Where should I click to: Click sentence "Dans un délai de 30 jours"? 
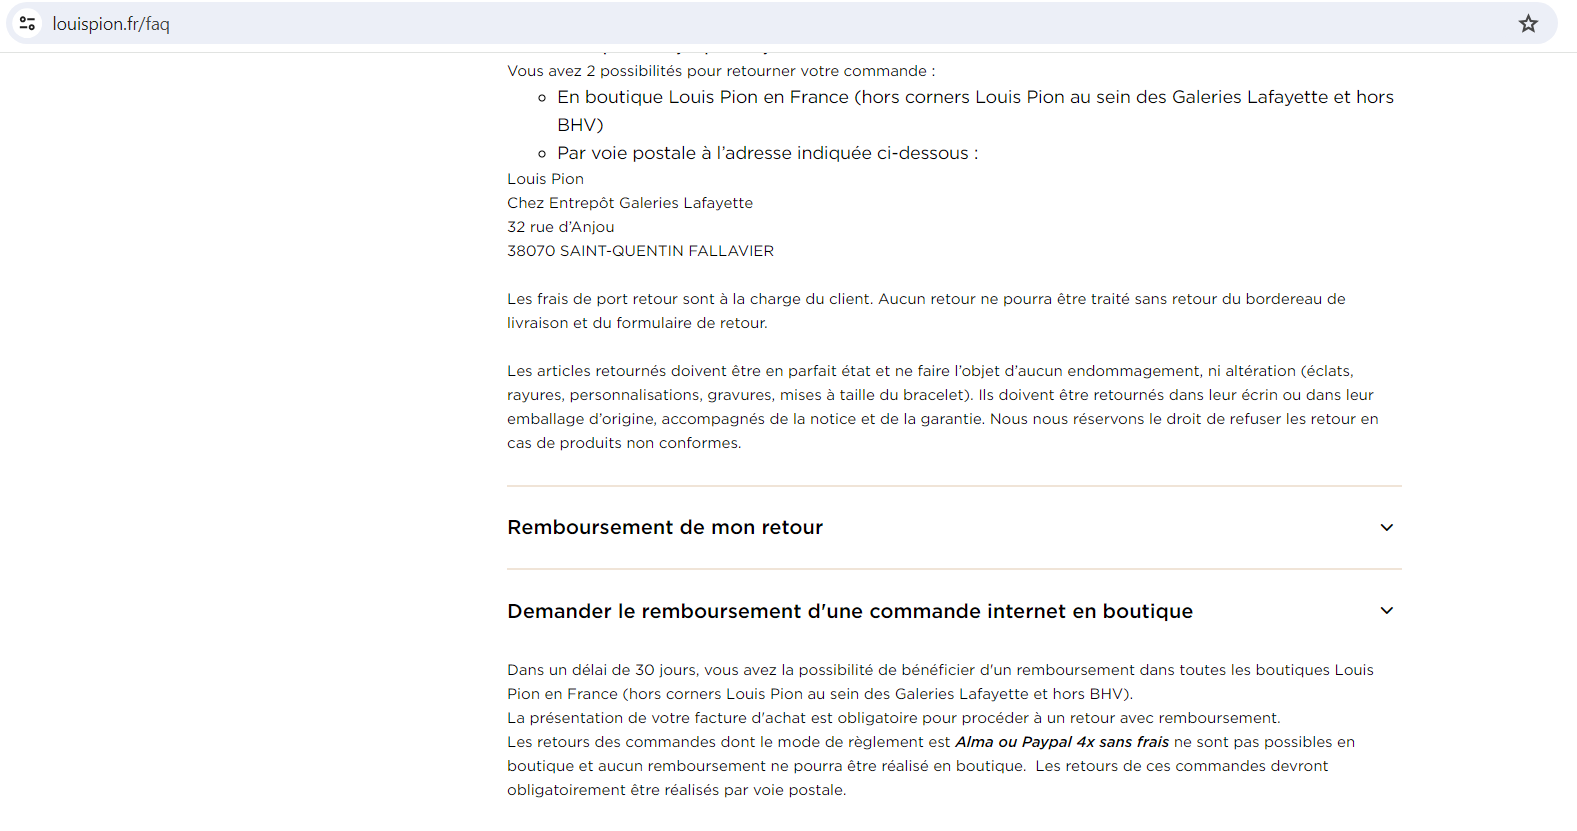940,682
